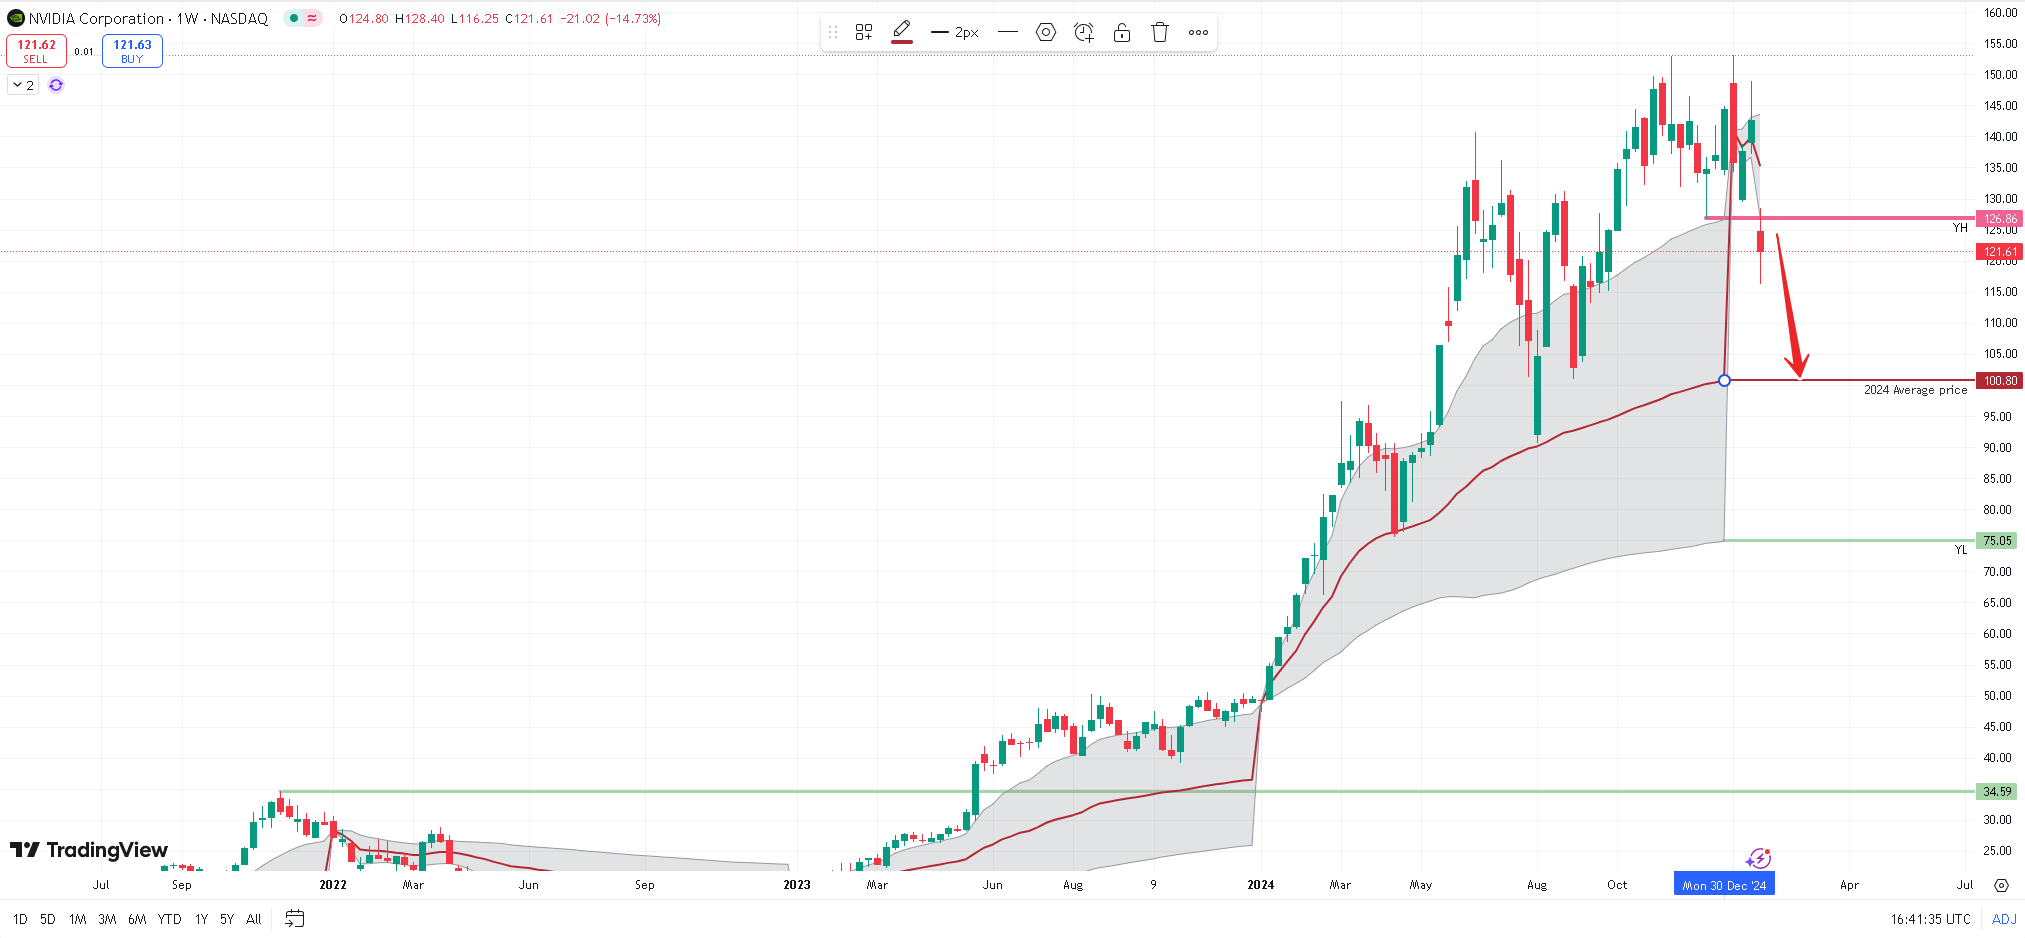Click the 121.63 BUY button
2025x938 pixels.
tap(132, 51)
